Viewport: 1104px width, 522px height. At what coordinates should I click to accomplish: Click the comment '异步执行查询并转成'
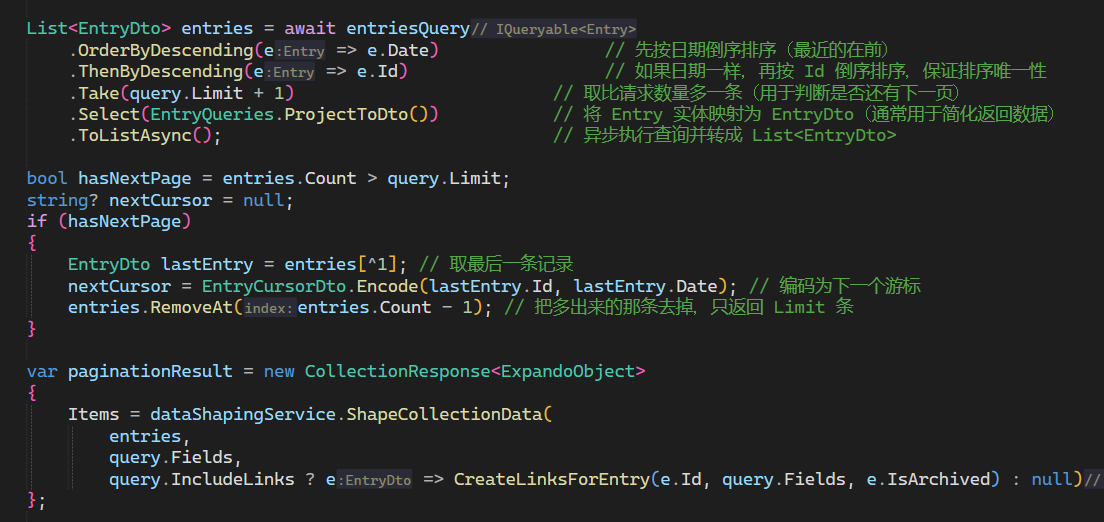click(x=663, y=135)
